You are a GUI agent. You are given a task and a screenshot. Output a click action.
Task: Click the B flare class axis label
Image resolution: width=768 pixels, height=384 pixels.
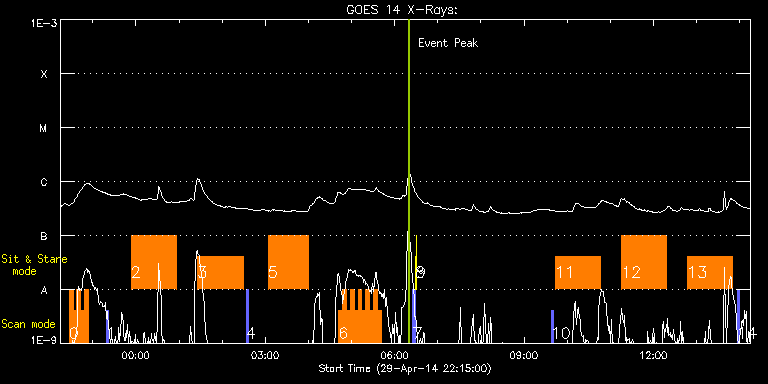(x=44, y=237)
